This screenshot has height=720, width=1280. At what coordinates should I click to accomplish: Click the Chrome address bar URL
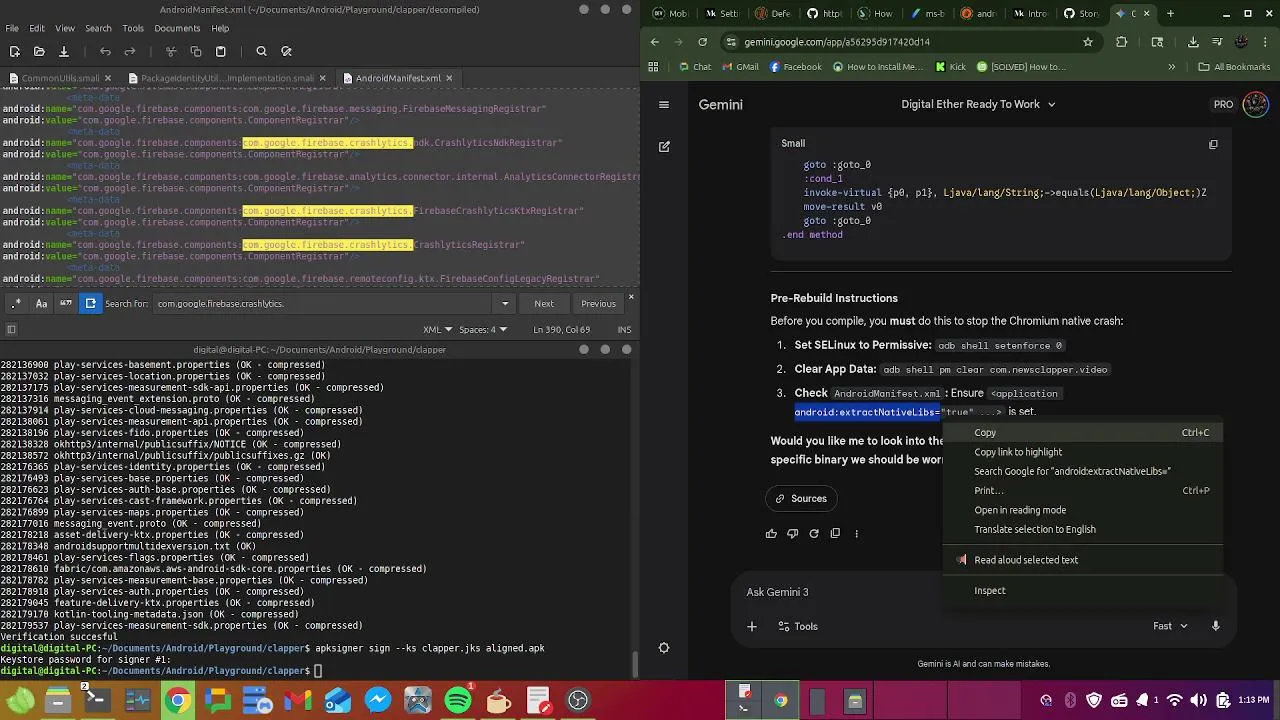[837, 42]
